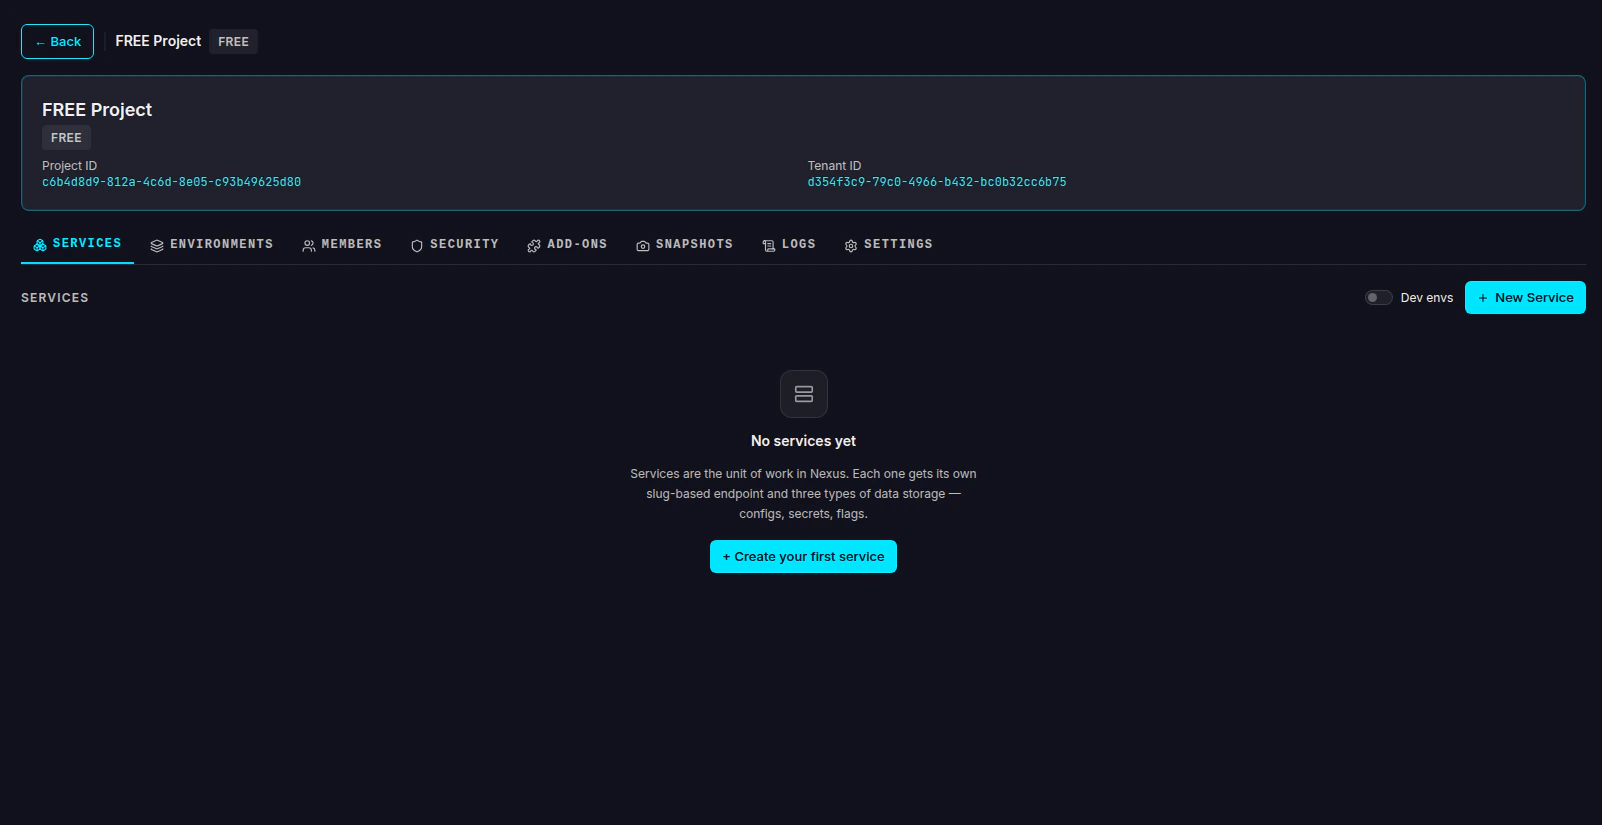This screenshot has width=1602, height=825.
Task: Click the Project ID value c6b4d8d9-812a-4c6d-8e05-c93b49625d80
Action: coord(171,182)
